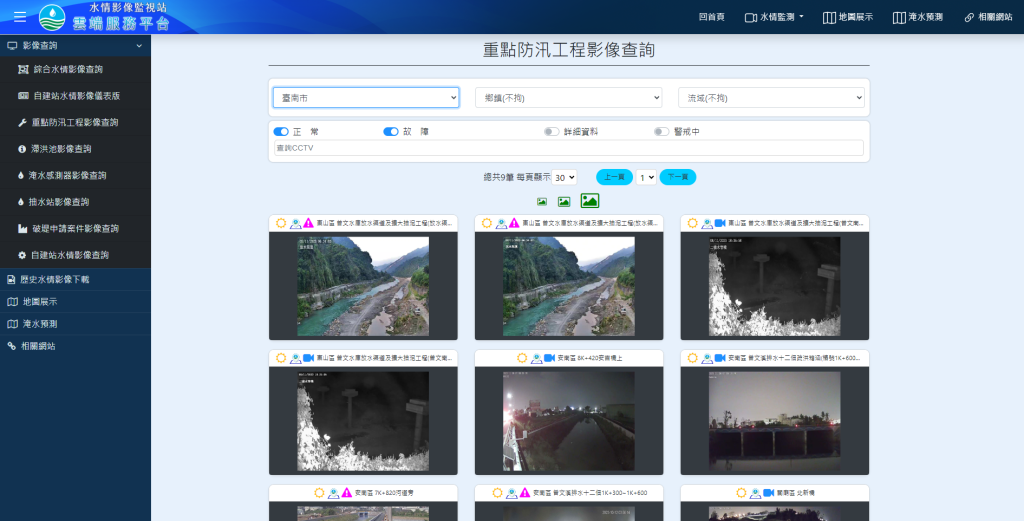Click the sun weather icon on 安南區 8K+420安南橋上 card
Screen dimensions: 1024x521
coord(521,358)
